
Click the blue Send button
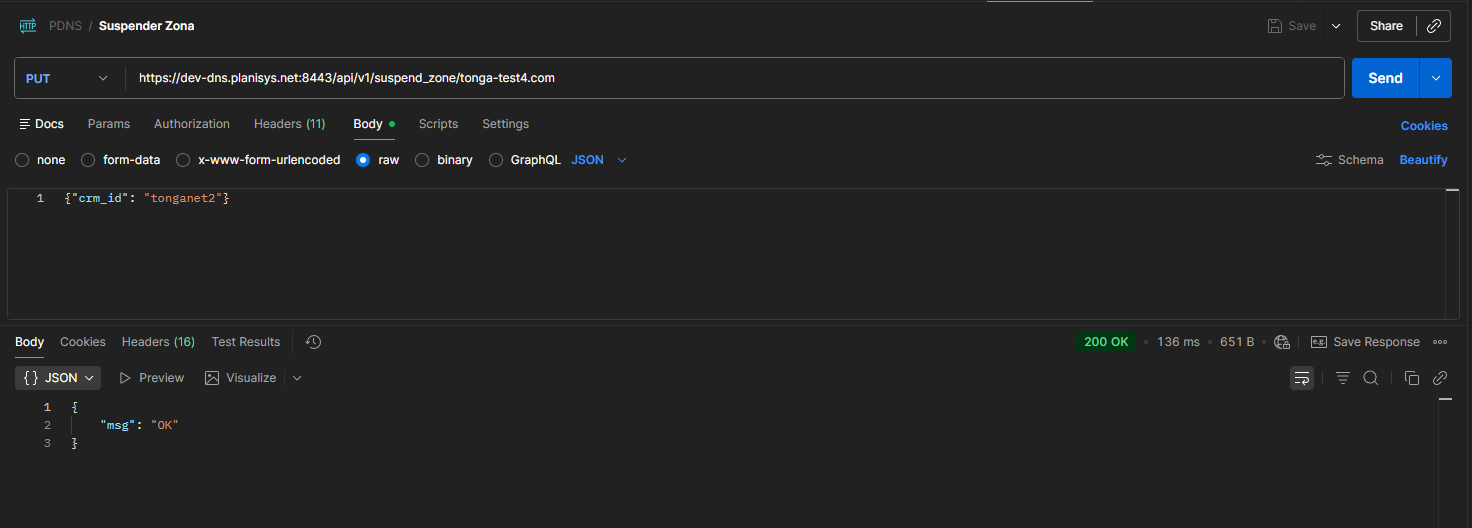pyautogui.click(x=1386, y=78)
